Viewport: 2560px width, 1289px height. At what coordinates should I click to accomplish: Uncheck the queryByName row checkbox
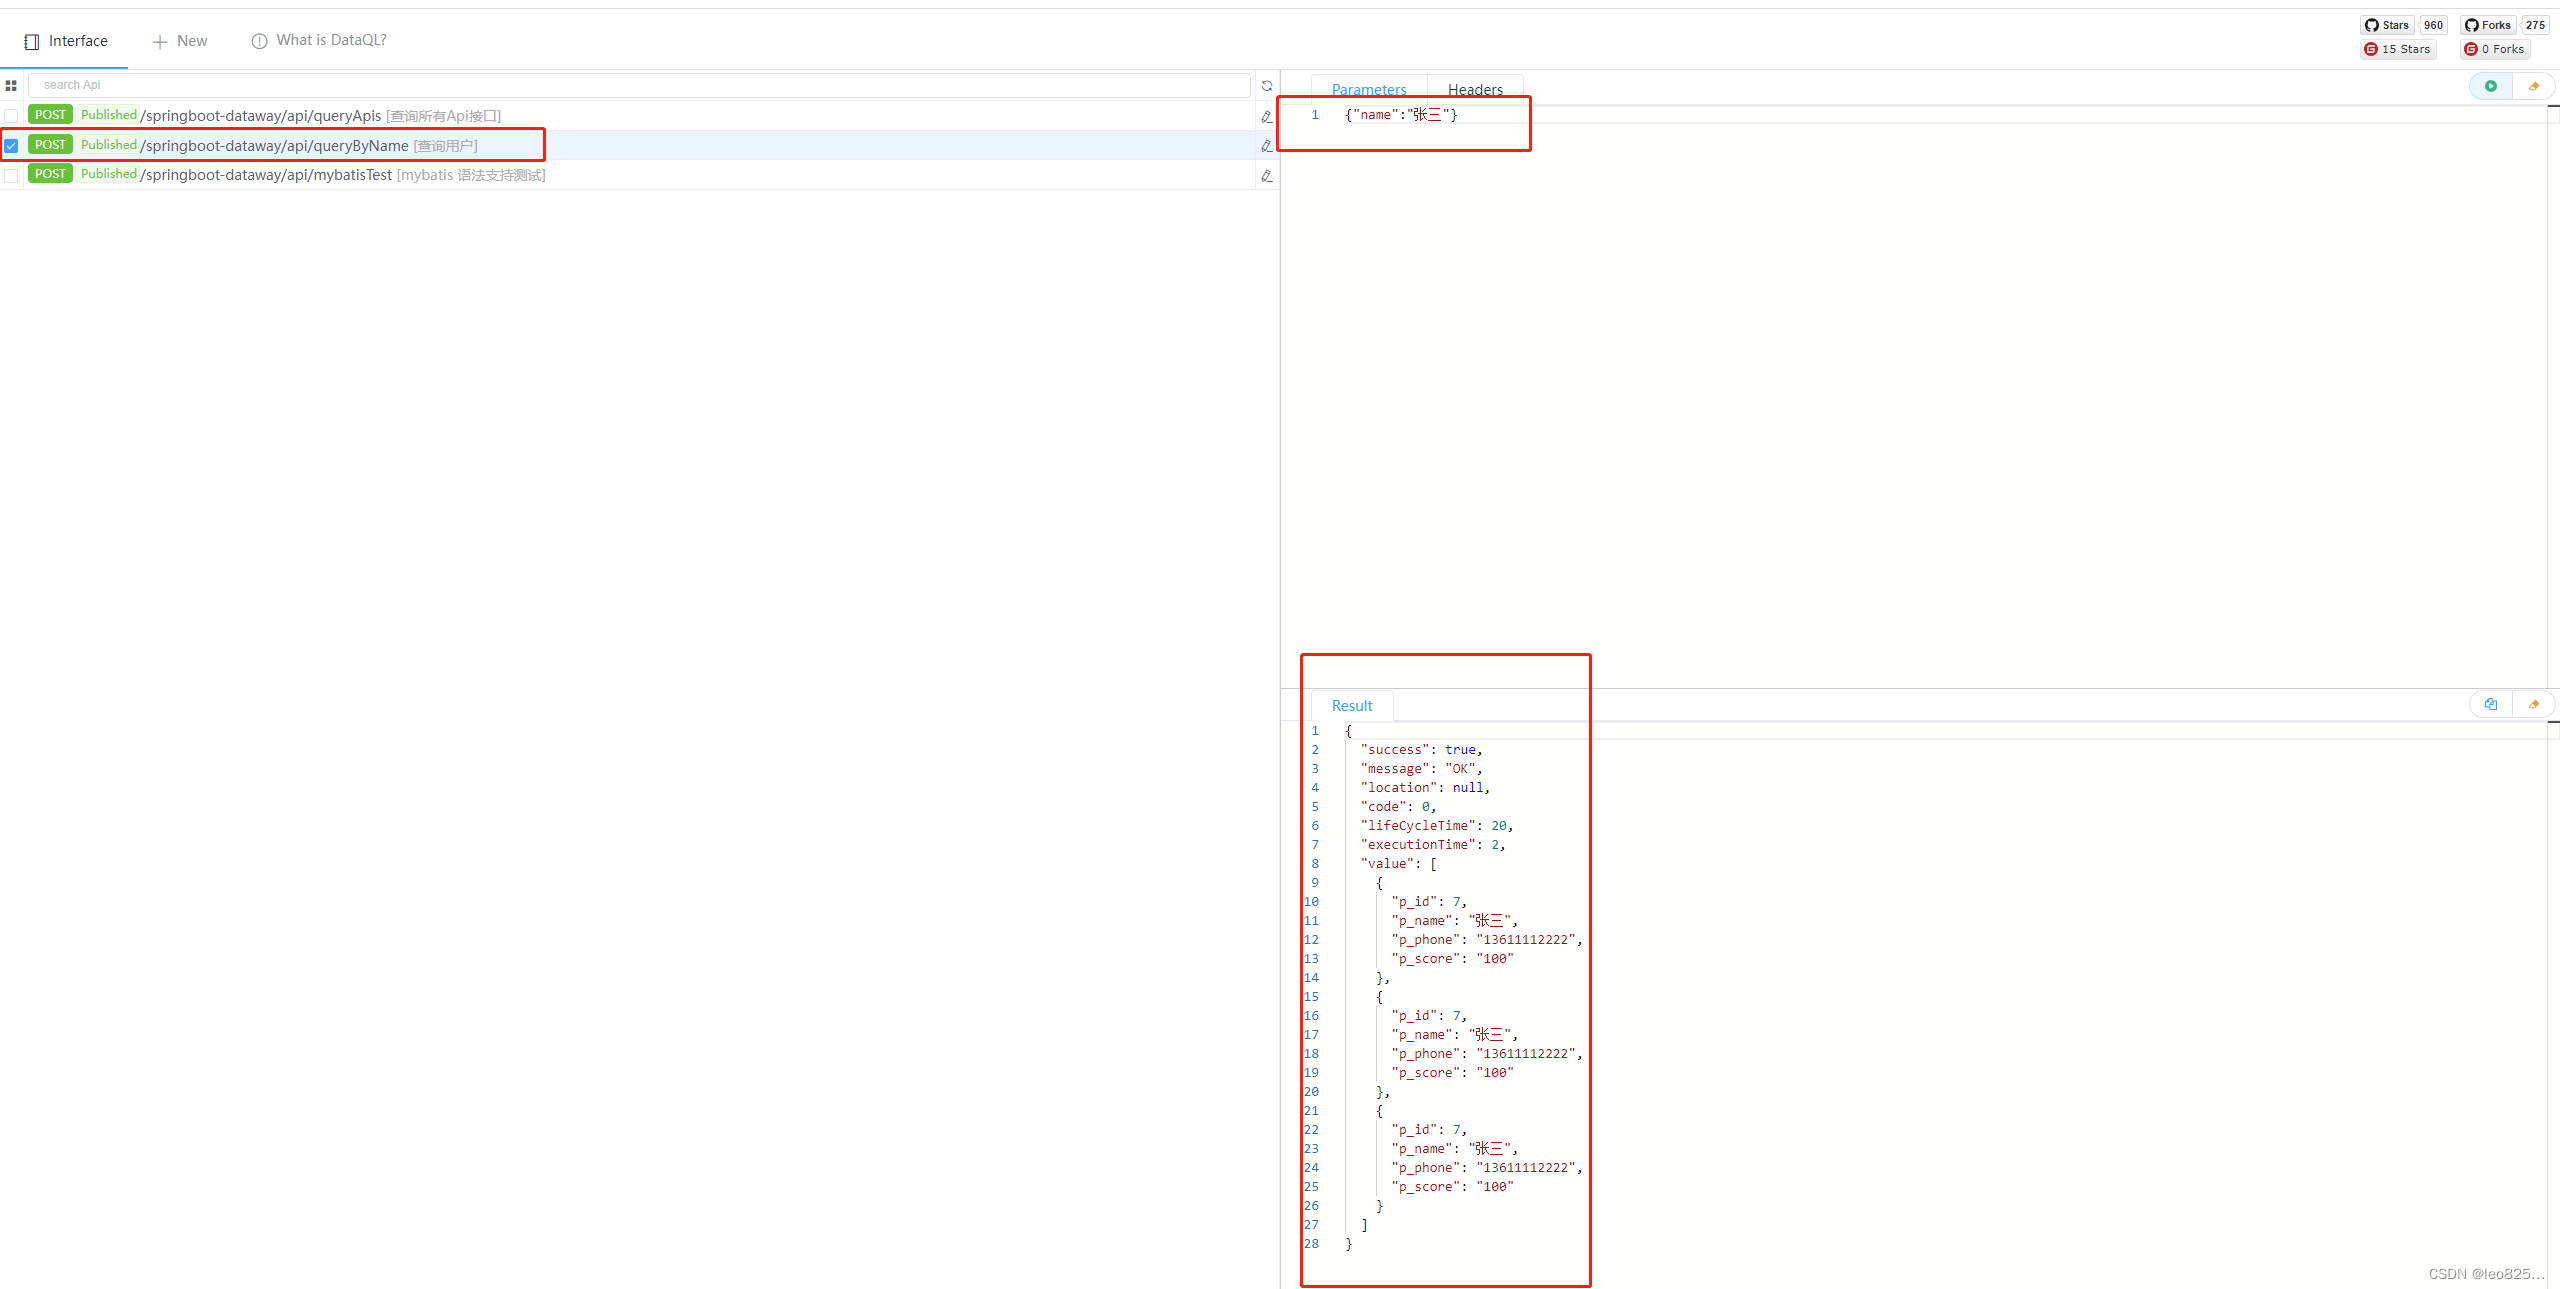coord(11,146)
